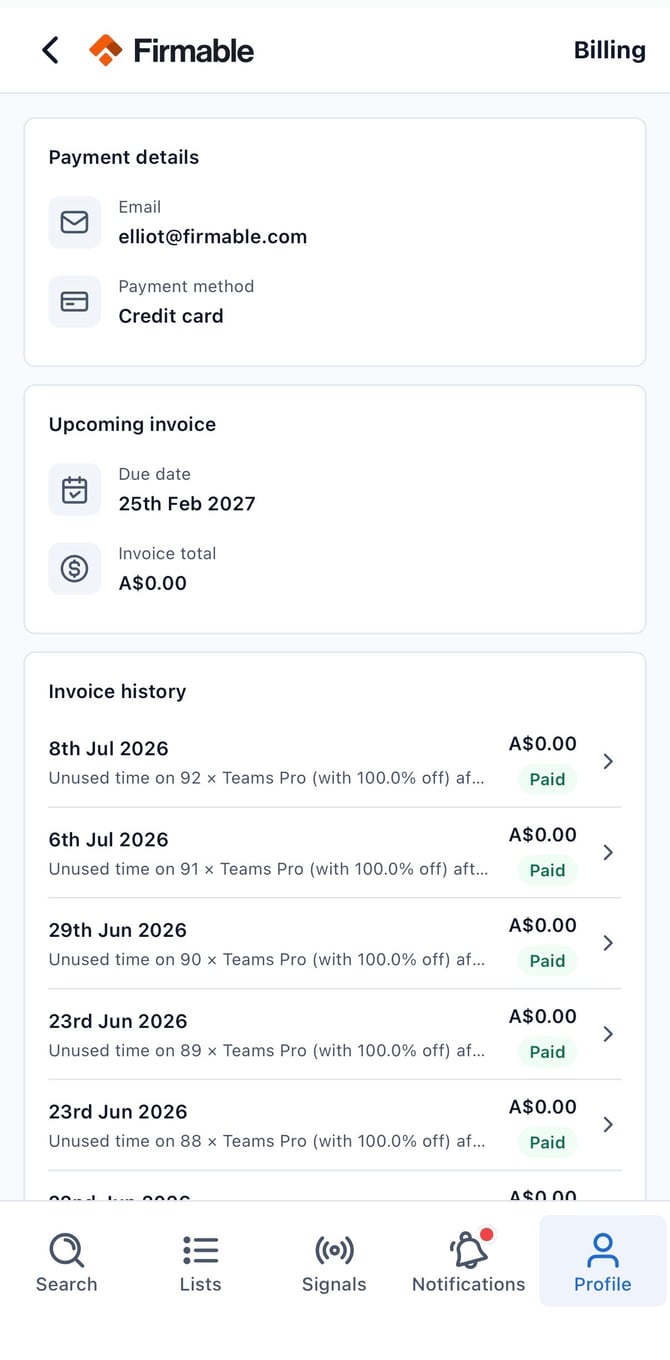Open the 89 × Teams Pro invoice row
670x1360 pixels.
click(335, 1034)
